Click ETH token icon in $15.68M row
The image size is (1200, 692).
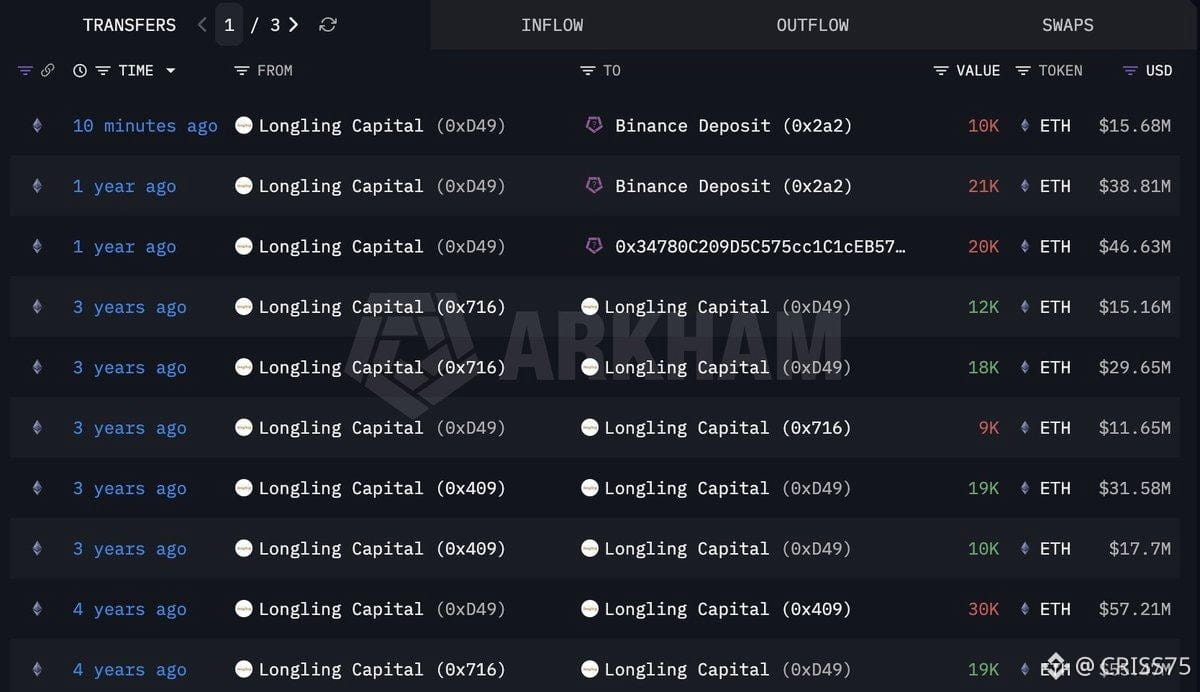point(1024,126)
